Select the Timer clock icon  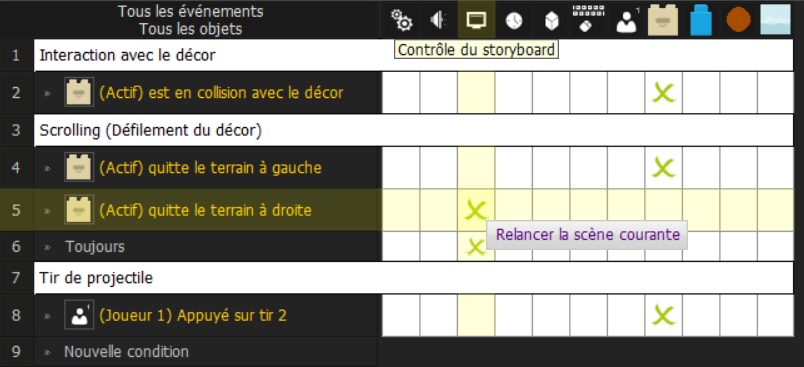coord(514,21)
